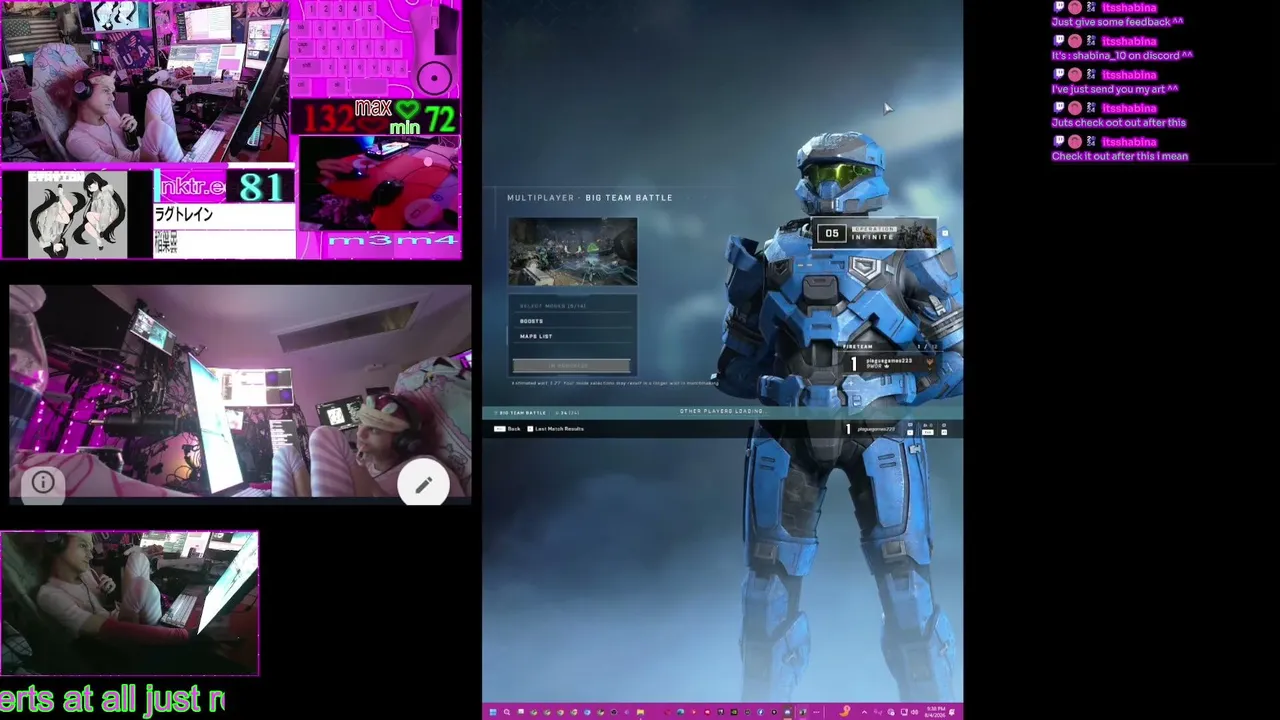The image size is (1280, 720).
Task: Click the counter showing 81
Action: pyautogui.click(x=261, y=186)
